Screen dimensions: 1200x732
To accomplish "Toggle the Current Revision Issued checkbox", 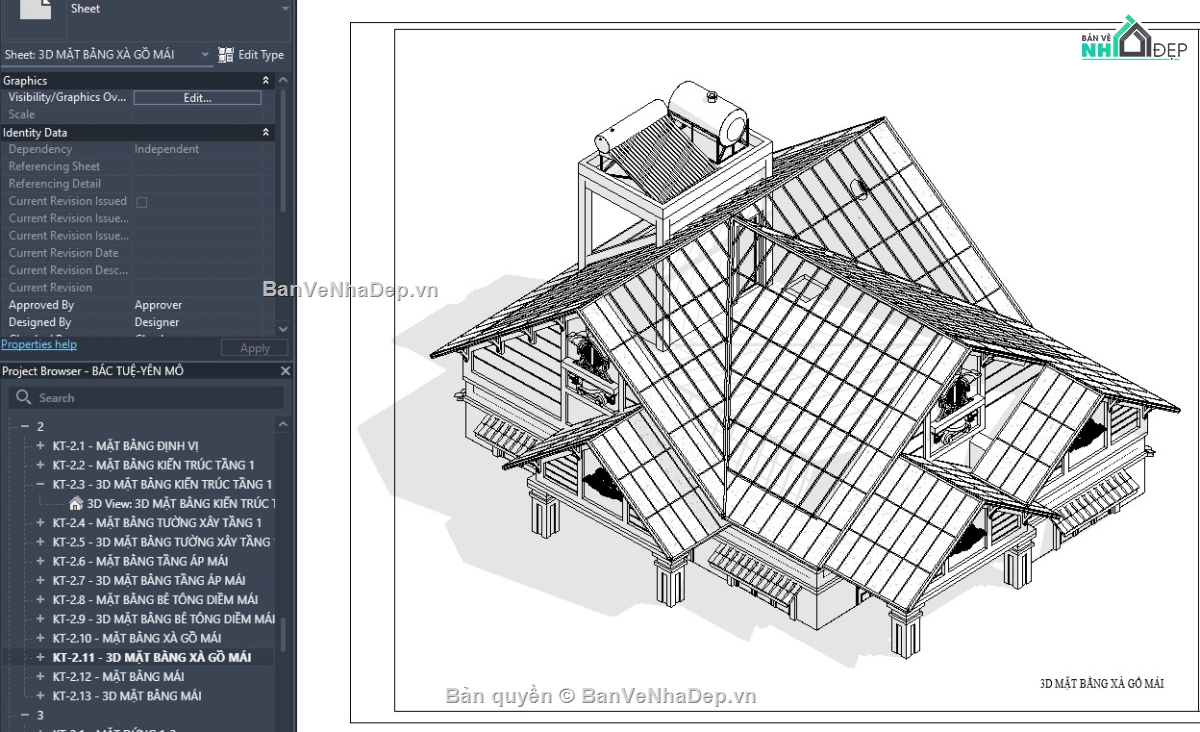I will pos(141,202).
